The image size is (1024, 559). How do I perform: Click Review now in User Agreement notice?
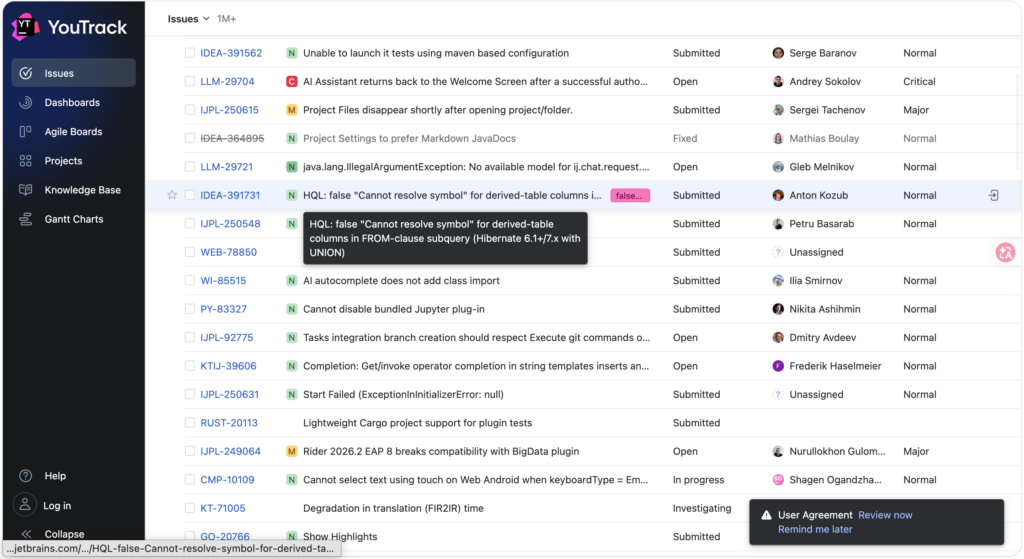click(885, 515)
